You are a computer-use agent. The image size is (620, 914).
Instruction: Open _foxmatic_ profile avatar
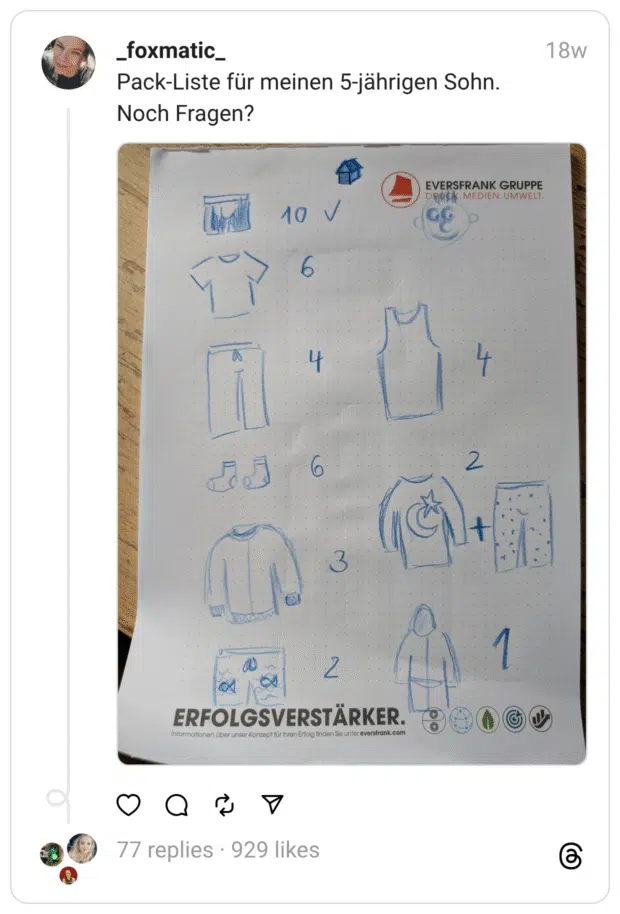click(68, 62)
